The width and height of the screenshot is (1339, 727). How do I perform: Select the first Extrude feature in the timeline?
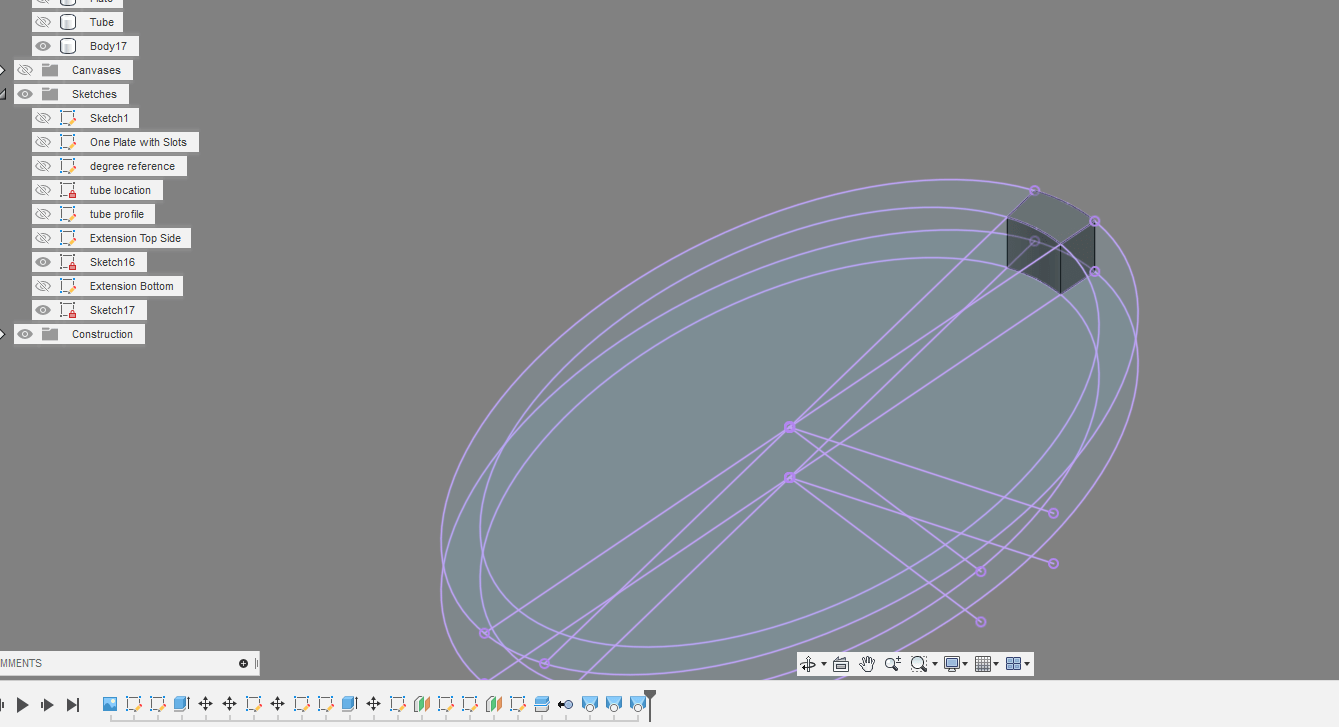click(182, 704)
